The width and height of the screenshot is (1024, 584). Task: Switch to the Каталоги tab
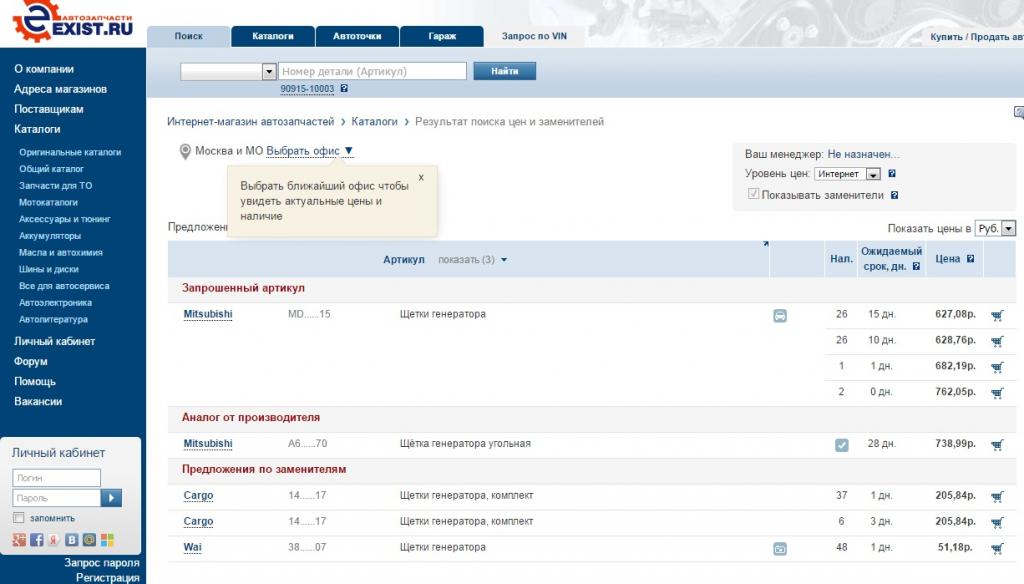(272, 36)
